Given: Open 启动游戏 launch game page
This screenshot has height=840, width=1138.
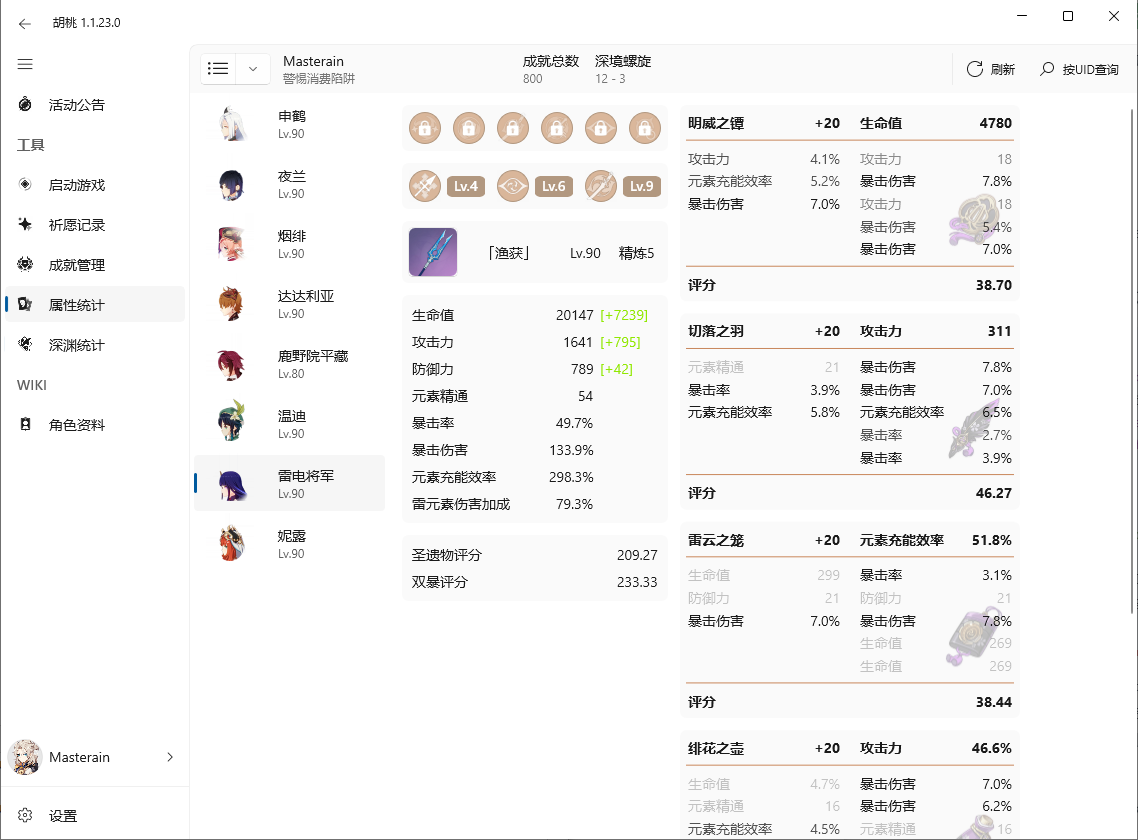Looking at the screenshot, I should pos(76,185).
